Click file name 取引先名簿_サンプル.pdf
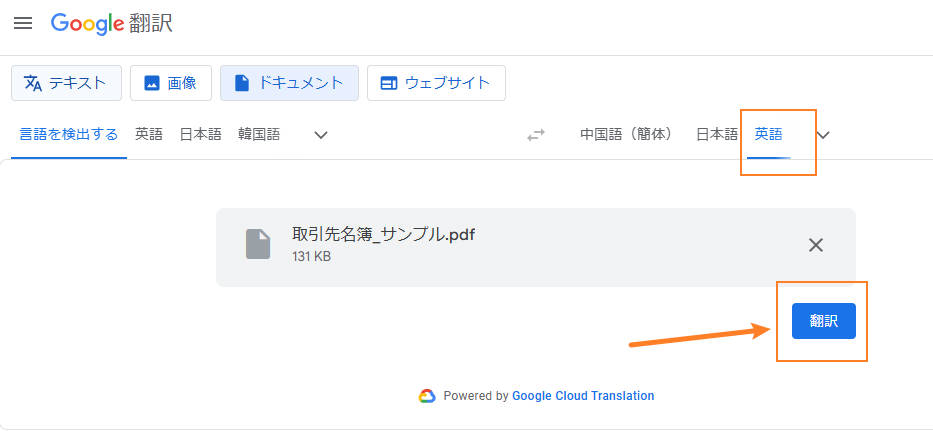This screenshot has width=933, height=442. coord(384,234)
